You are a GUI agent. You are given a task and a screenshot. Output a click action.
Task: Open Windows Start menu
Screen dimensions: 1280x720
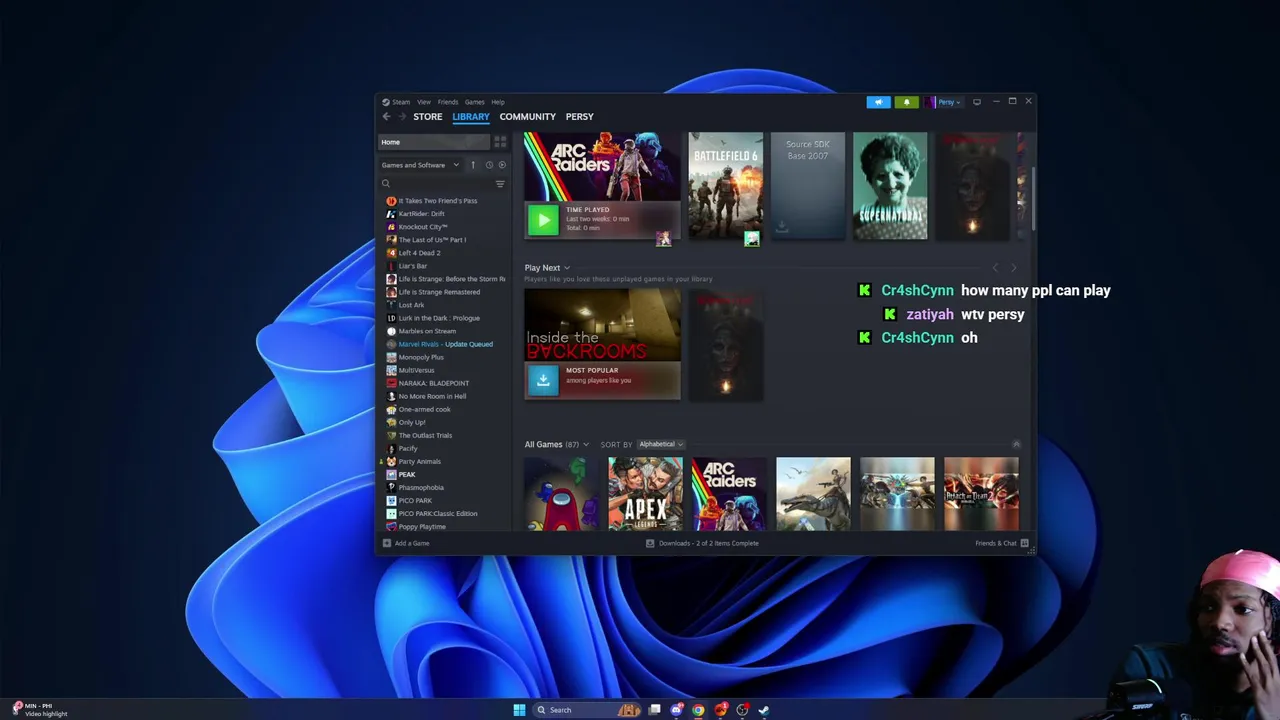pyautogui.click(x=519, y=710)
